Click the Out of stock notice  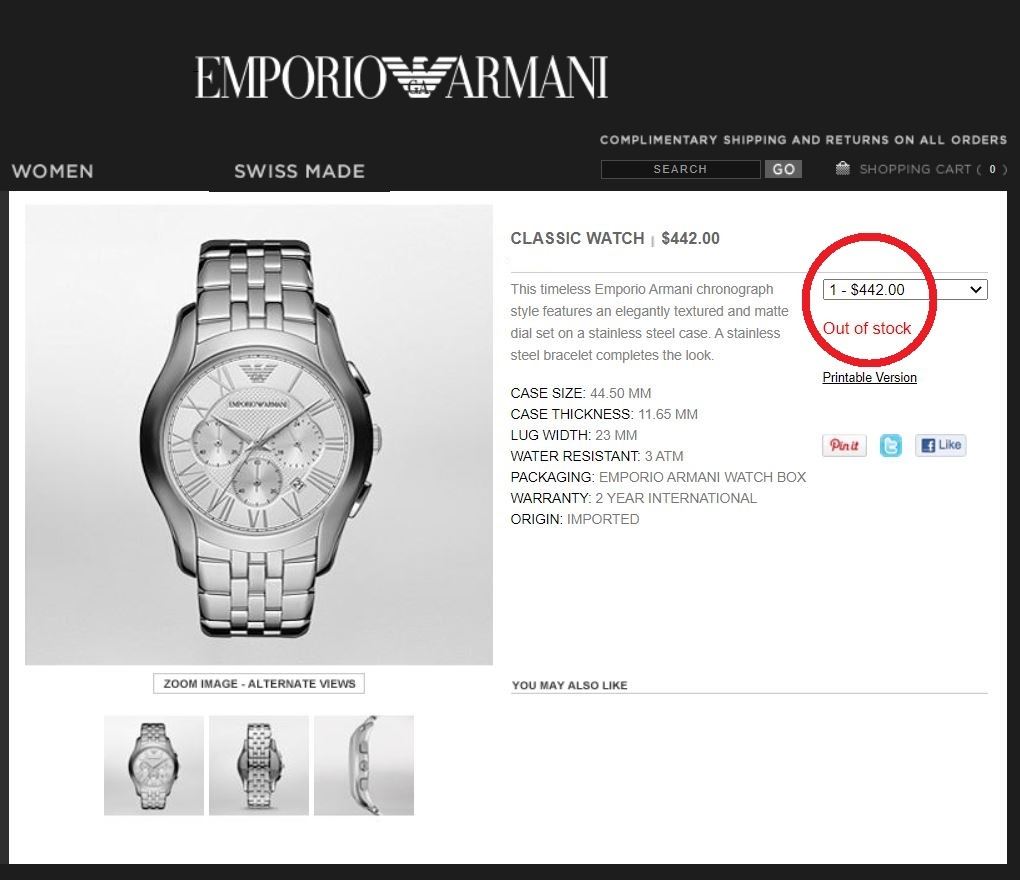pos(866,328)
